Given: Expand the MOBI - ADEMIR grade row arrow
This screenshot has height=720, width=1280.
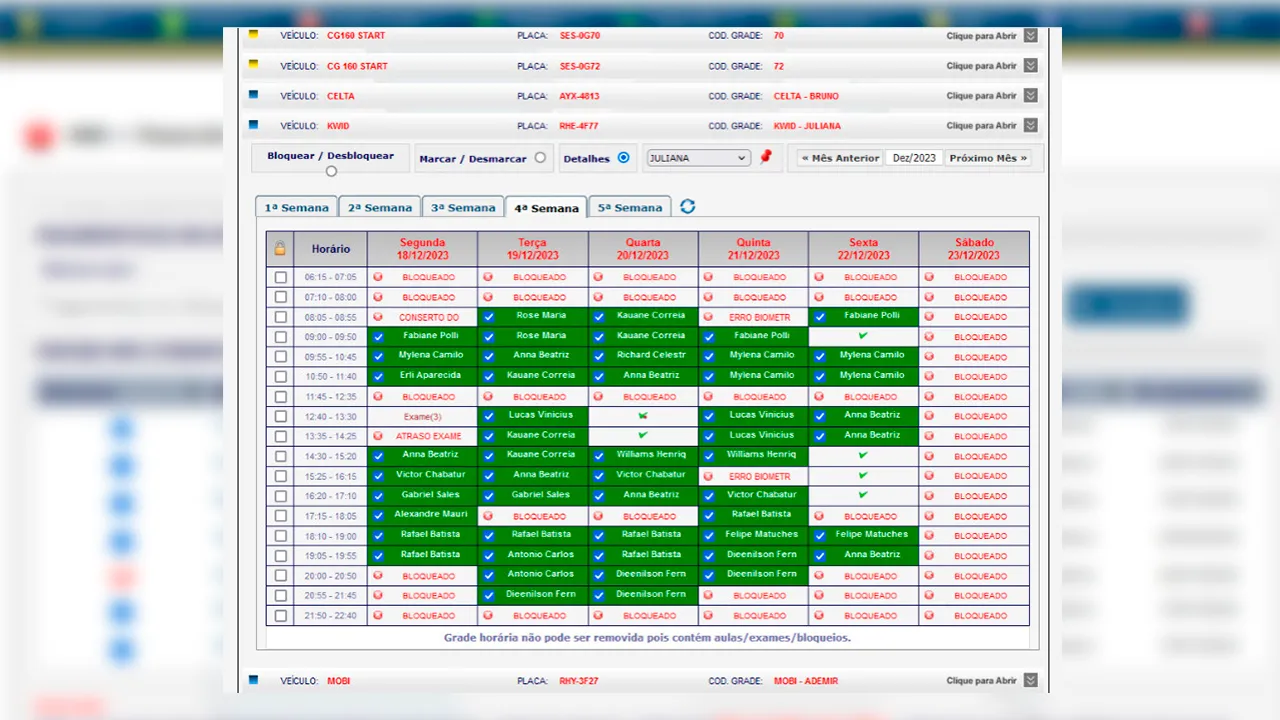Looking at the screenshot, I should click(x=1030, y=681).
